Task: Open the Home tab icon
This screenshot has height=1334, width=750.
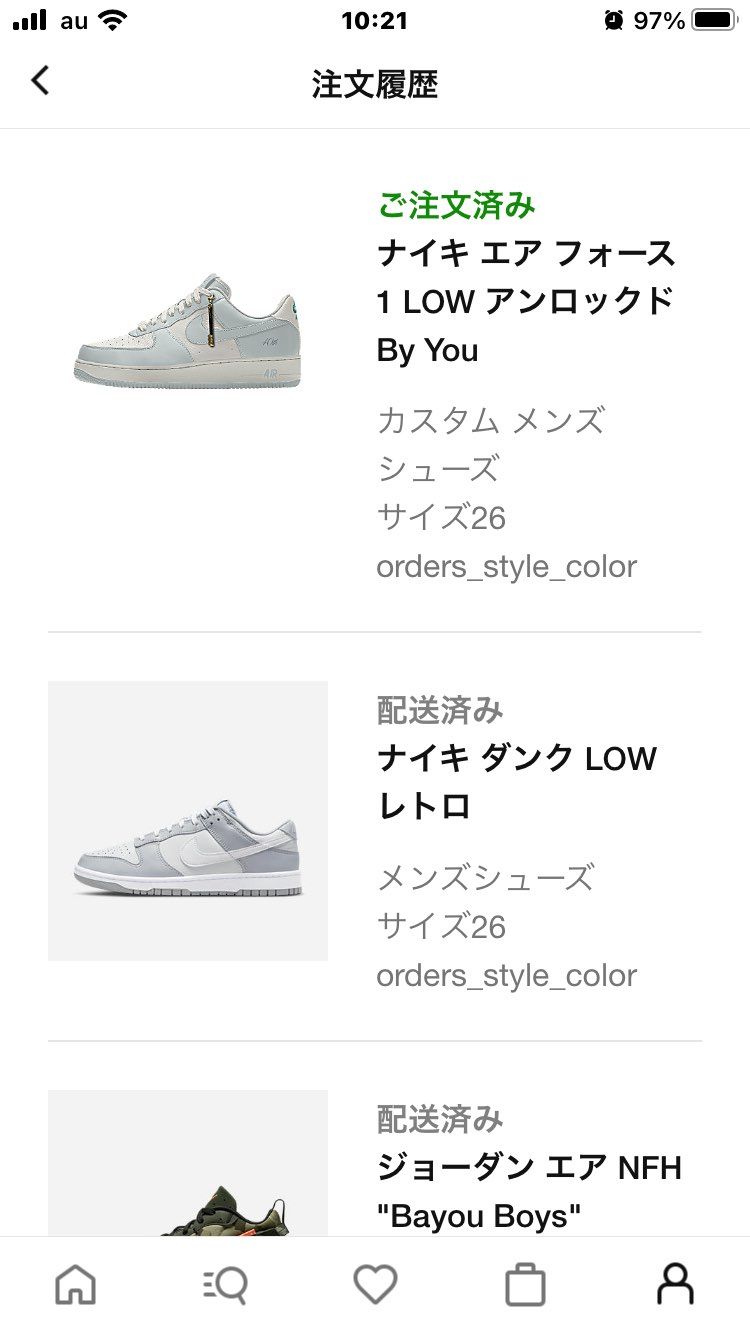Action: pos(76,1284)
